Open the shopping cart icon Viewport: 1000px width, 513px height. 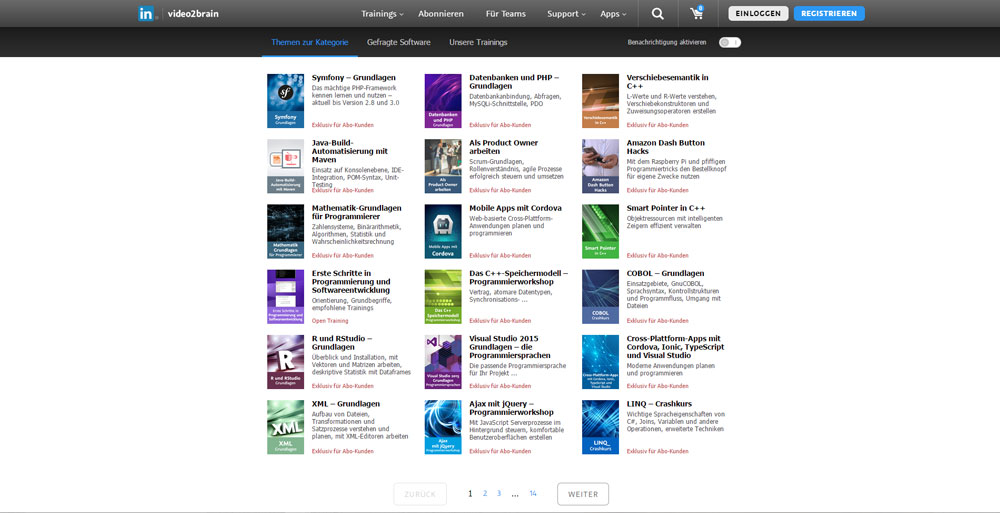click(x=697, y=13)
